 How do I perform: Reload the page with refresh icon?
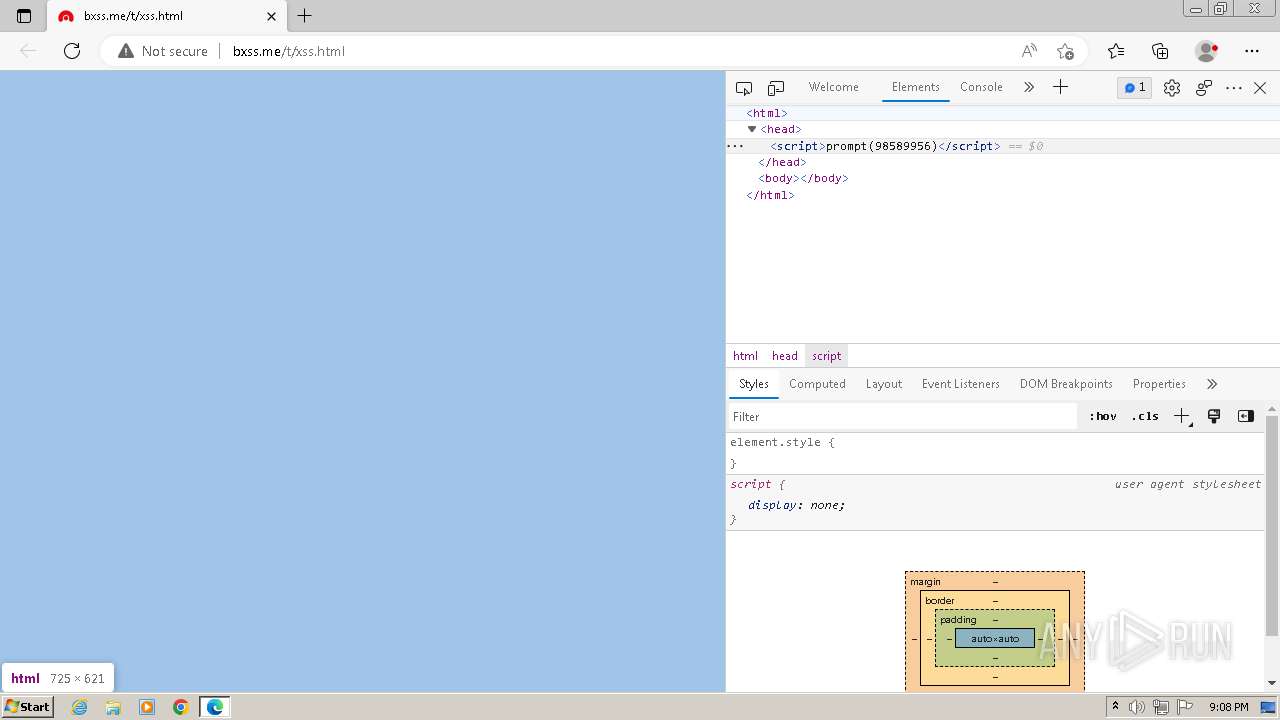coord(72,51)
